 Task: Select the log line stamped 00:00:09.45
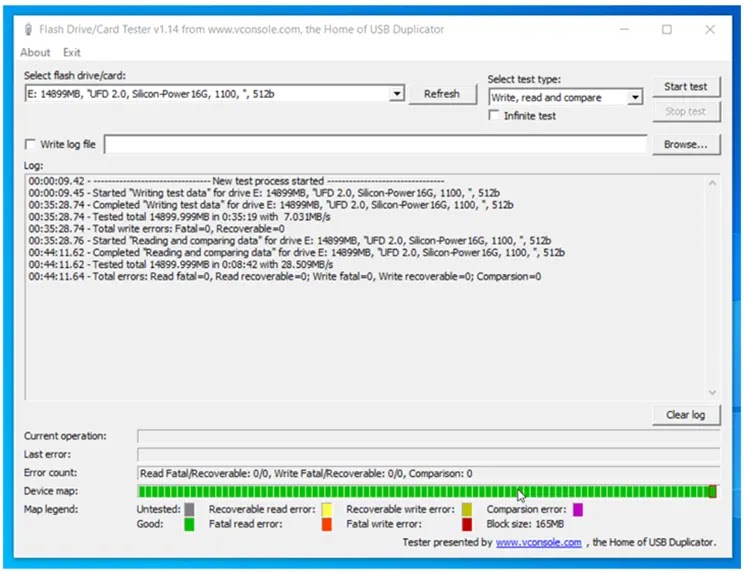tap(264, 193)
